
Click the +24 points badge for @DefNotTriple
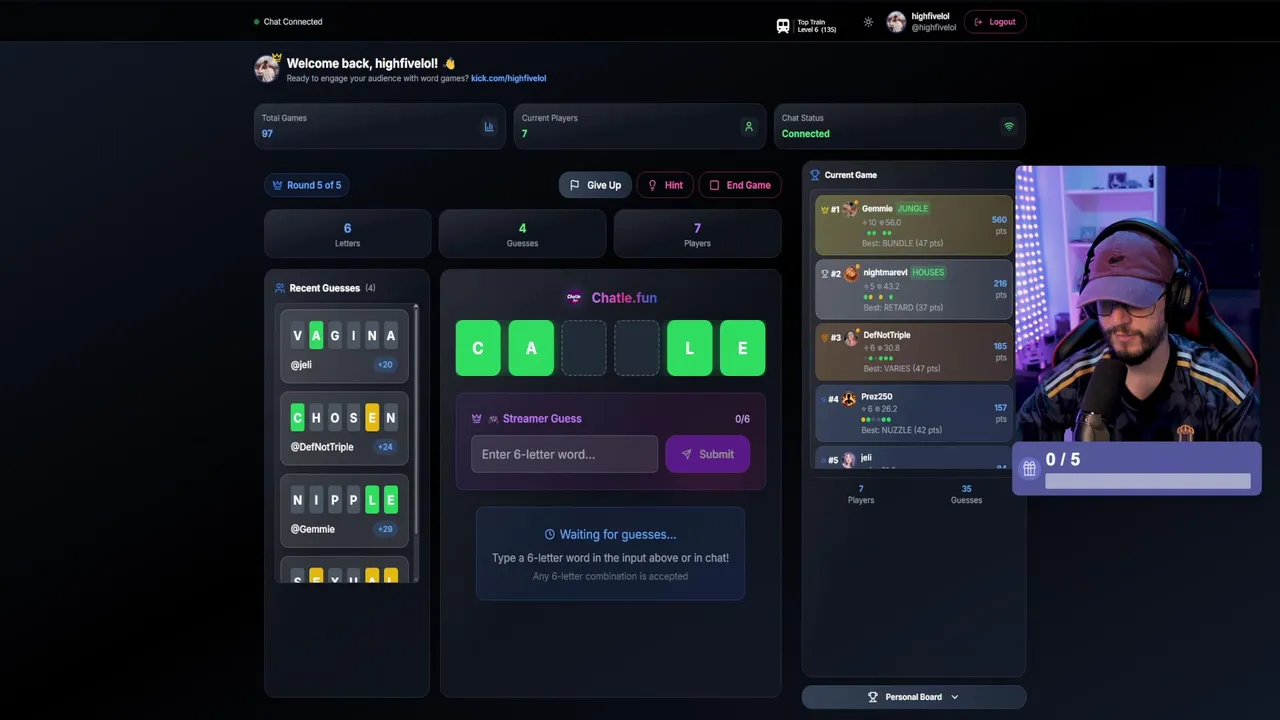pyautogui.click(x=385, y=447)
